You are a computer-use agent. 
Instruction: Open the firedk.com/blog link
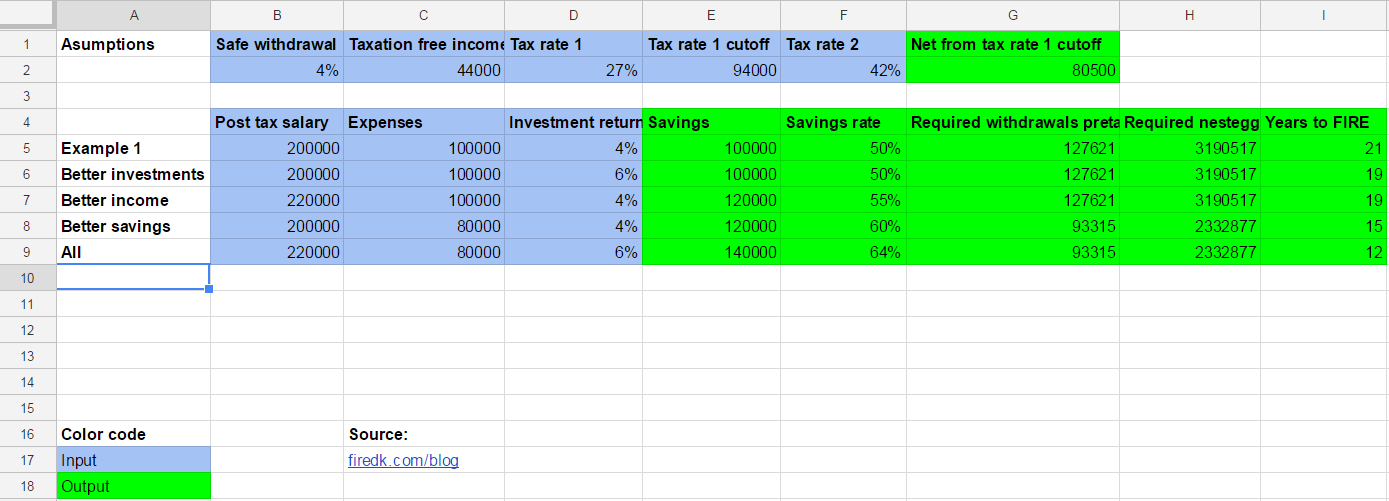403,461
